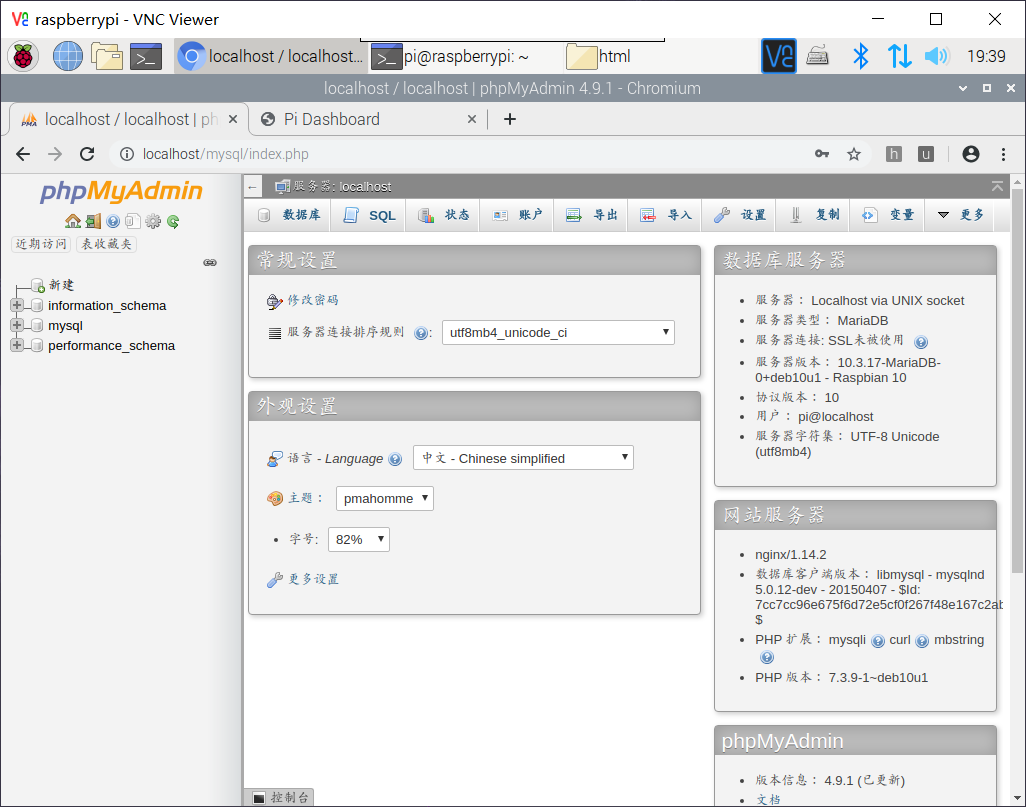
Task: Go back with the browser back arrow
Action: point(23,154)
